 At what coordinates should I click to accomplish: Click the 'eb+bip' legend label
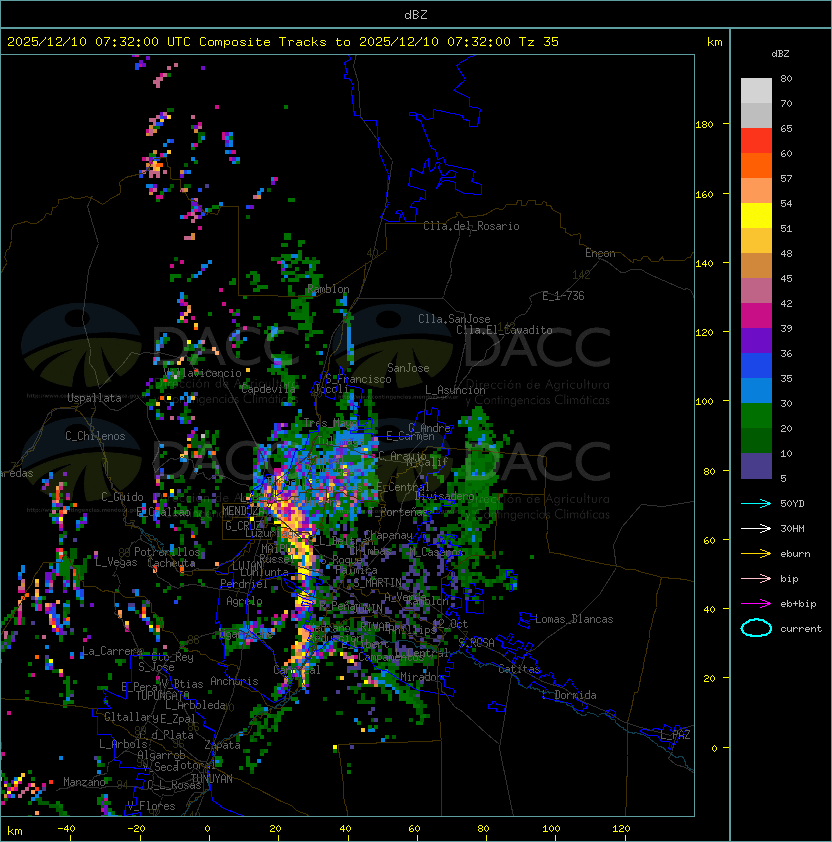(798, 604)
